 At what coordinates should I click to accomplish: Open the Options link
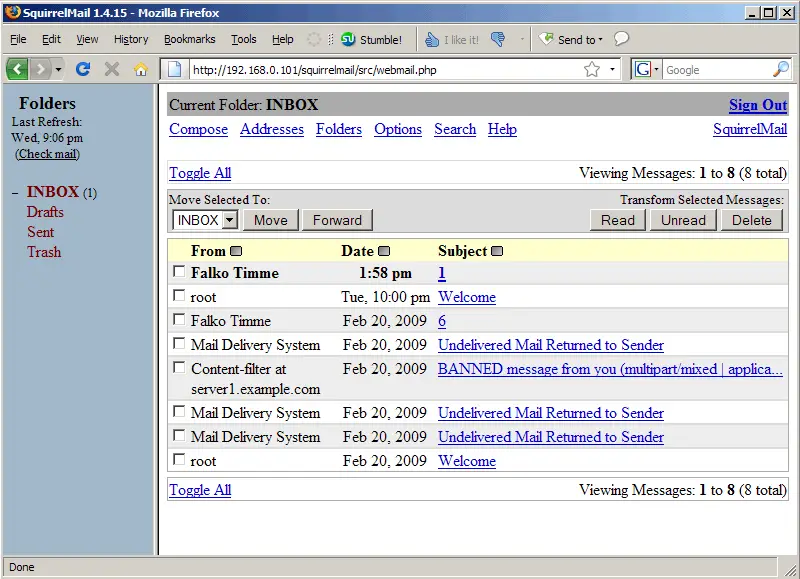coord(398,129)
